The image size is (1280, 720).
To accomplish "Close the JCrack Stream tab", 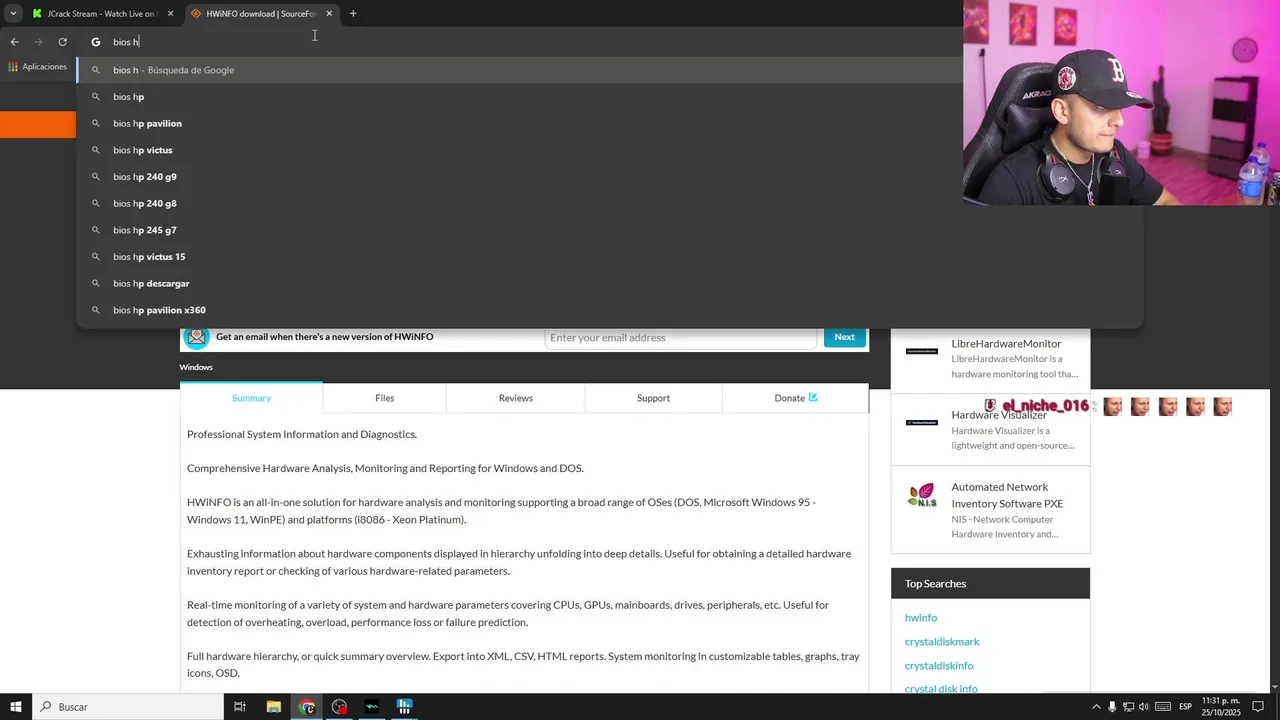I will (x=170, y=14).
